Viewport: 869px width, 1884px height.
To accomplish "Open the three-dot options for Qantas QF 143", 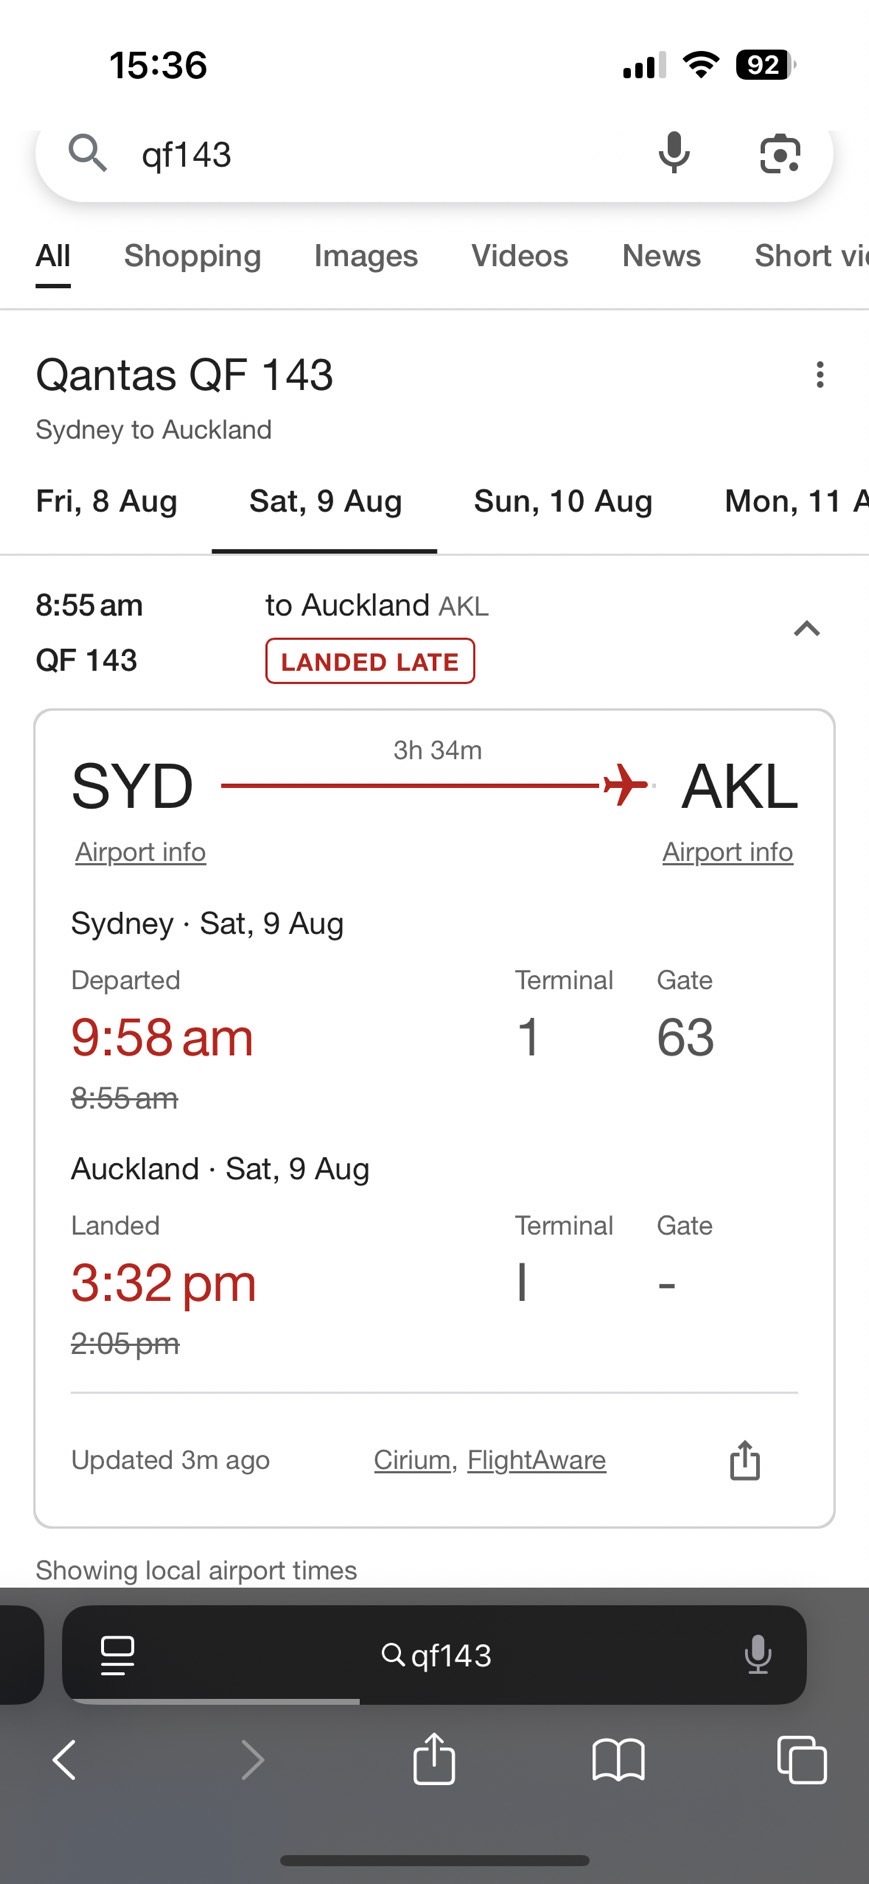I will [x=820, y=375].
